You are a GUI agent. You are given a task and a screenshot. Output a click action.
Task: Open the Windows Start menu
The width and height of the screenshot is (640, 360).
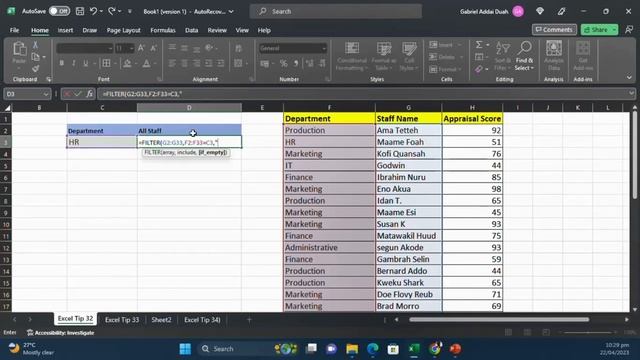pyautogui.click(x=185, y=349)
